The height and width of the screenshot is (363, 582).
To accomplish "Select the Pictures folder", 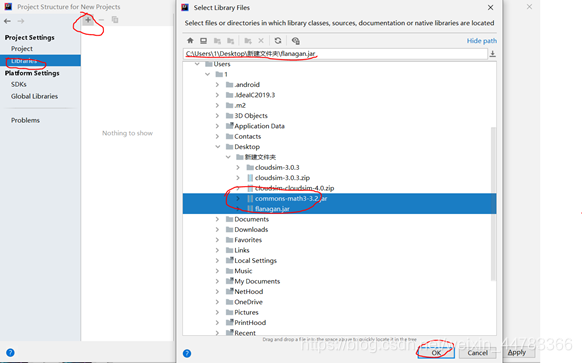I will (246, 313).
